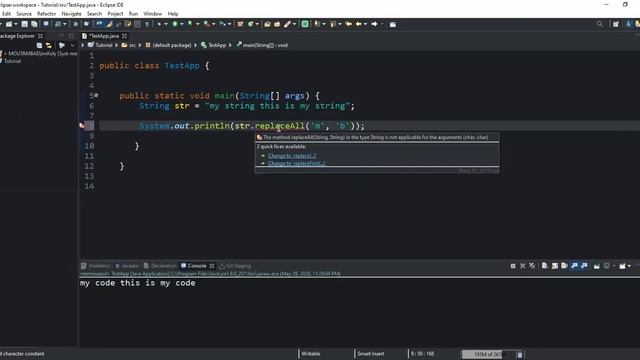Apply quick fix Change to replaceFirst
The width and height of the screenshot is (640, 360).
coord(297,163)
